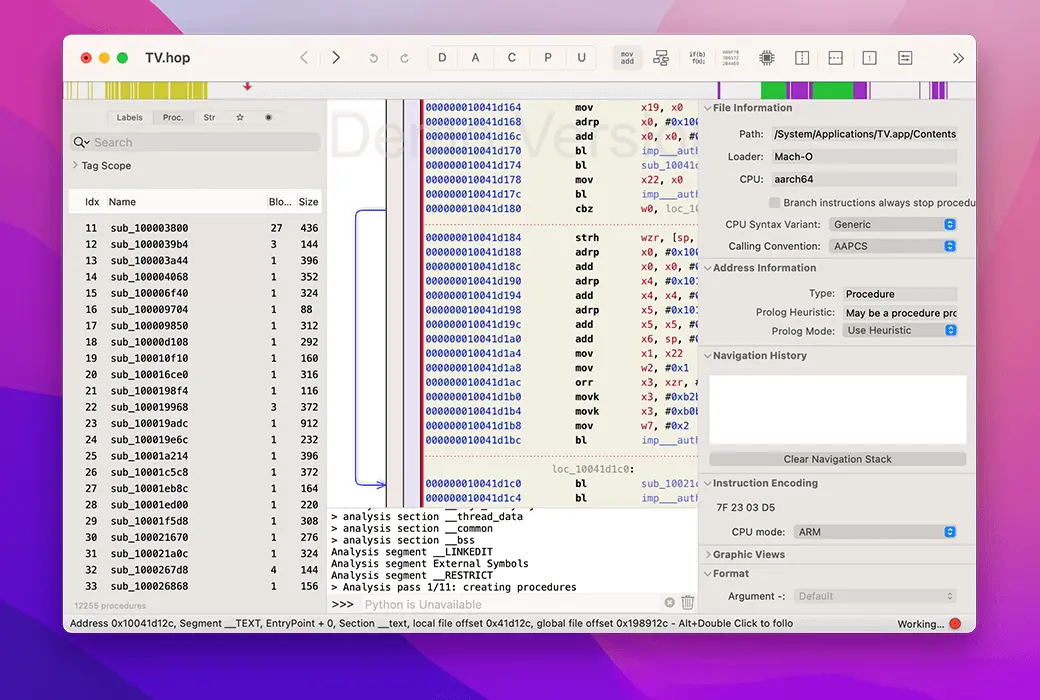Switch to hexadecimal view icon
The width and height of the screenshot is (1040, 700).
click(731, 58)
